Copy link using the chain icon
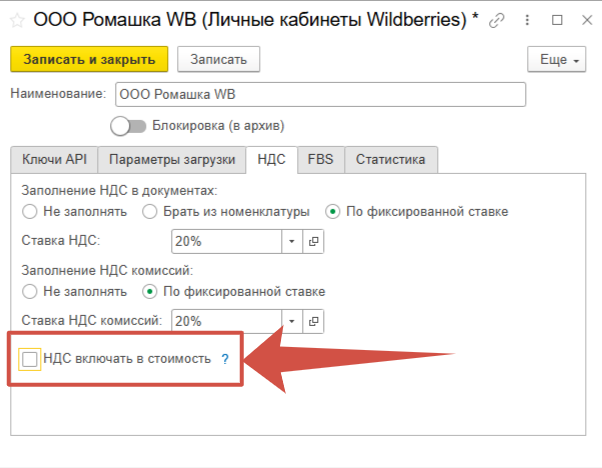 [497, 20]
